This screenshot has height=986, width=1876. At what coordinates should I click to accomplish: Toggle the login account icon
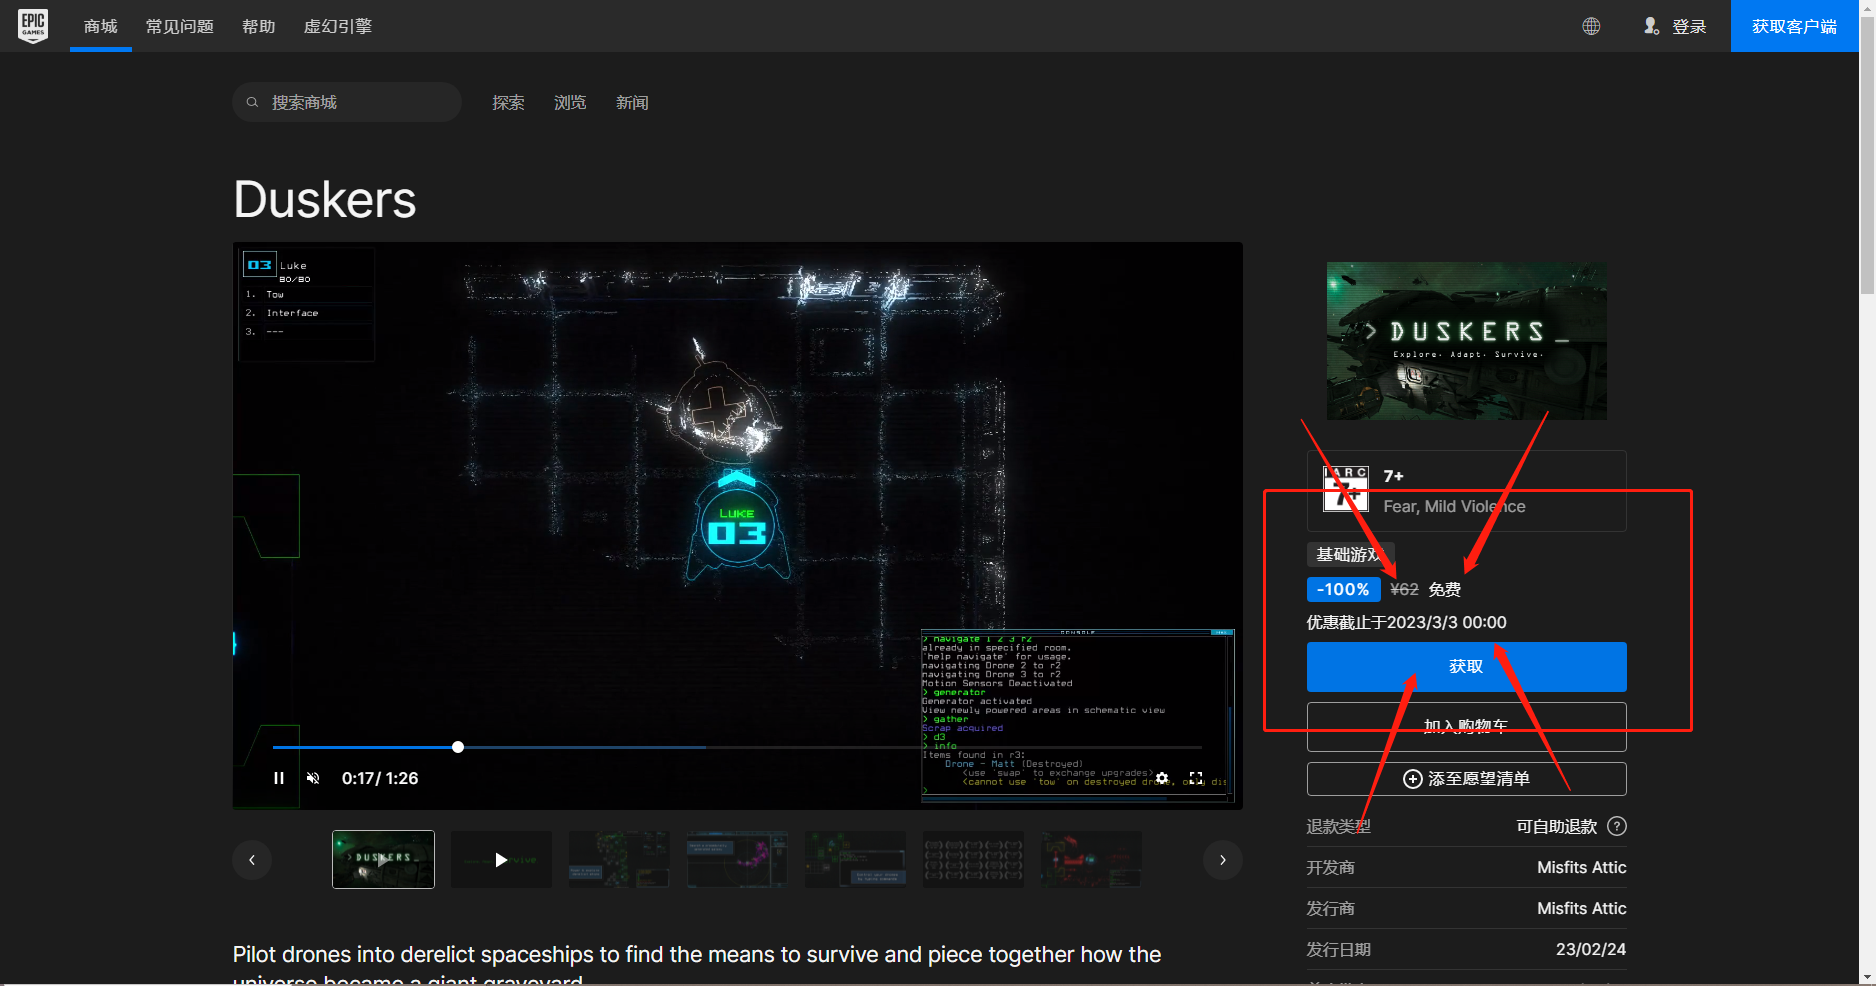coord(1651,26)
